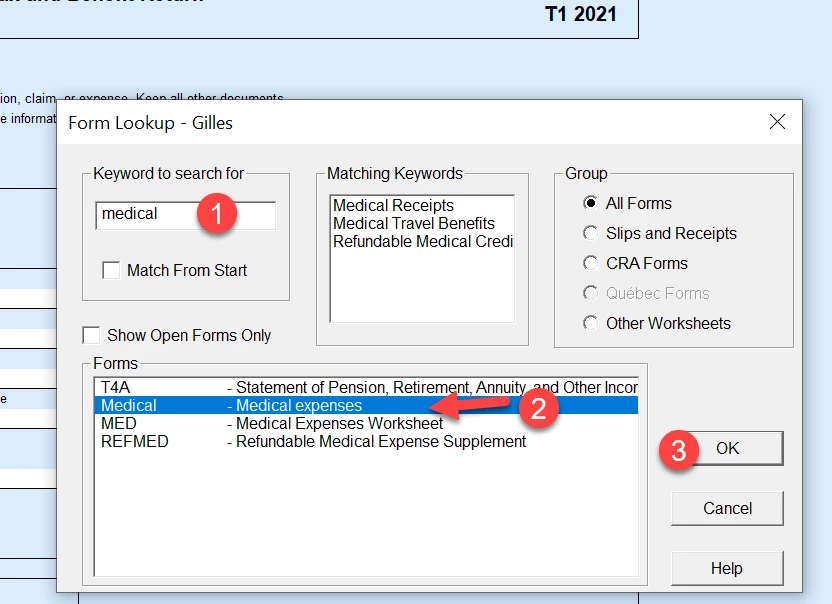Image resolution: width=832 pixels, height=604 pixels.
Task: Click the keyword search input field
Action: tap(185, 215)
